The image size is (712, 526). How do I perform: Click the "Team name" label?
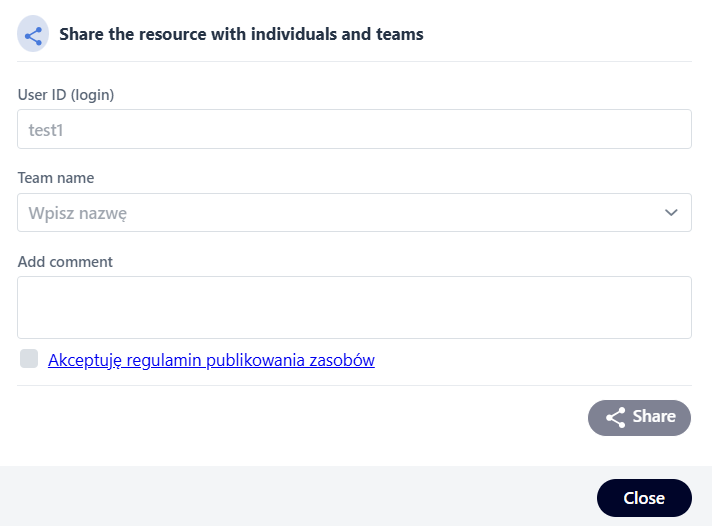(x=56, y=178)
